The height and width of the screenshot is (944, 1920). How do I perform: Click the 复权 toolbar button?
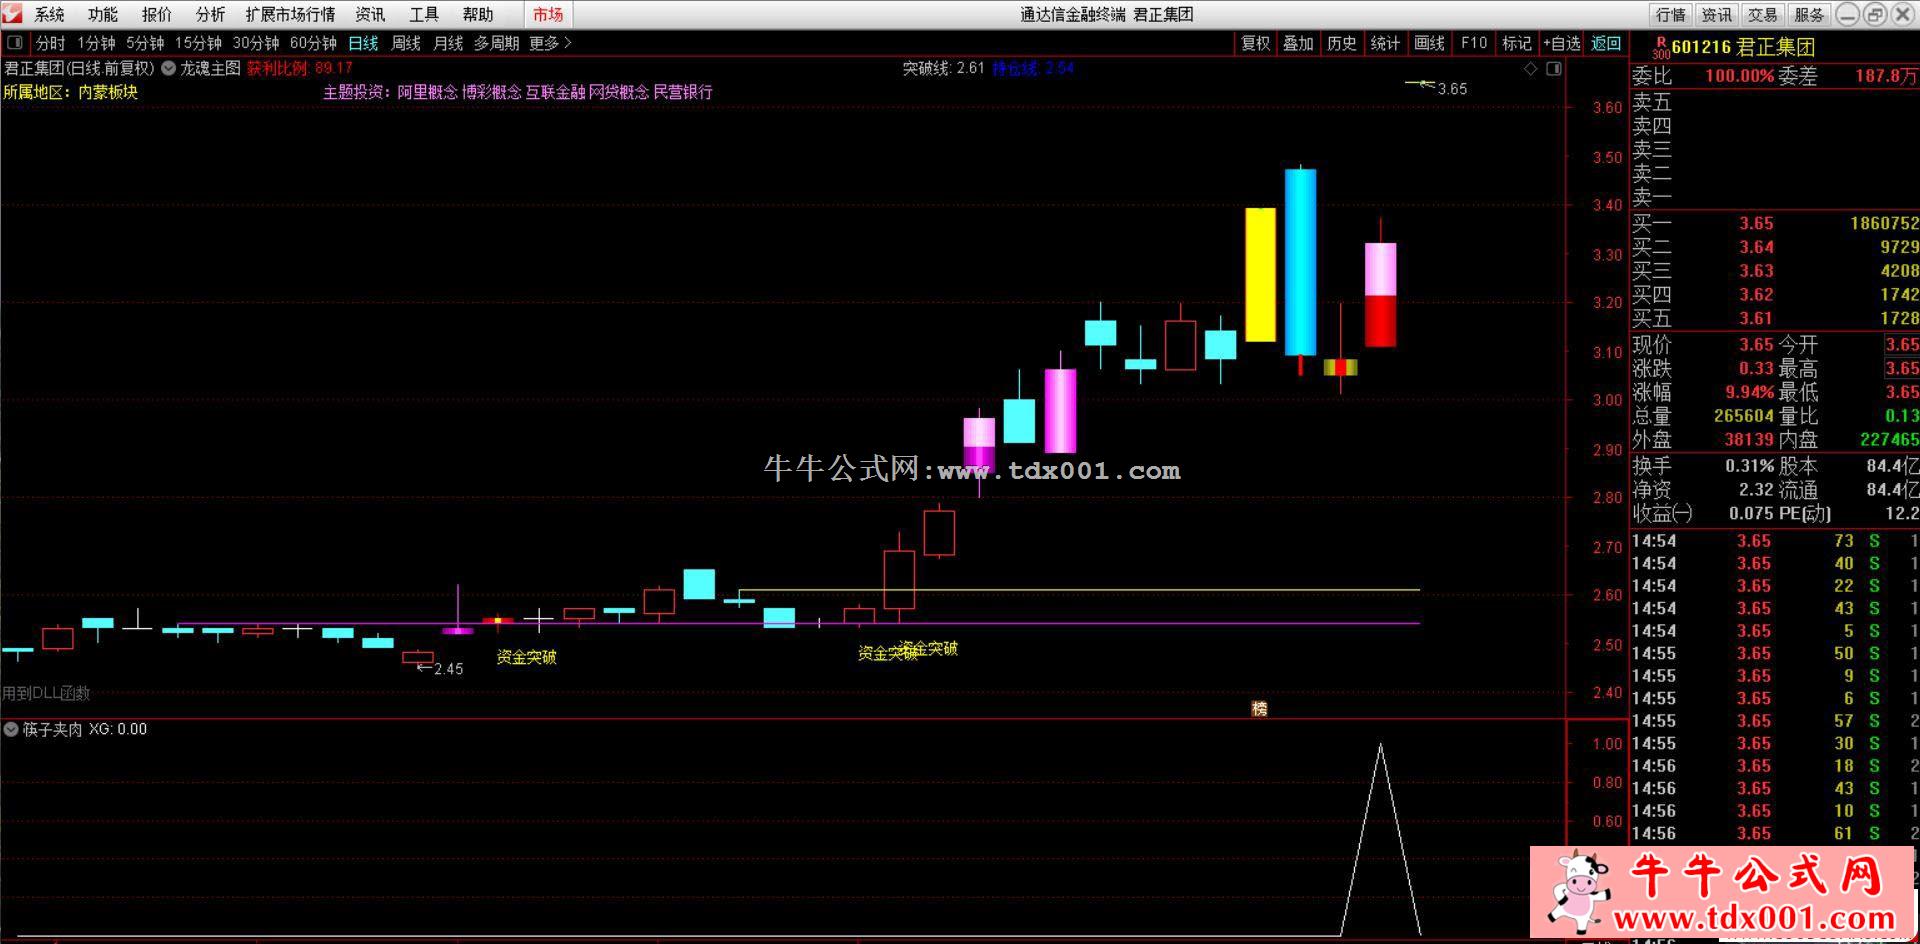coord(1256,43)
